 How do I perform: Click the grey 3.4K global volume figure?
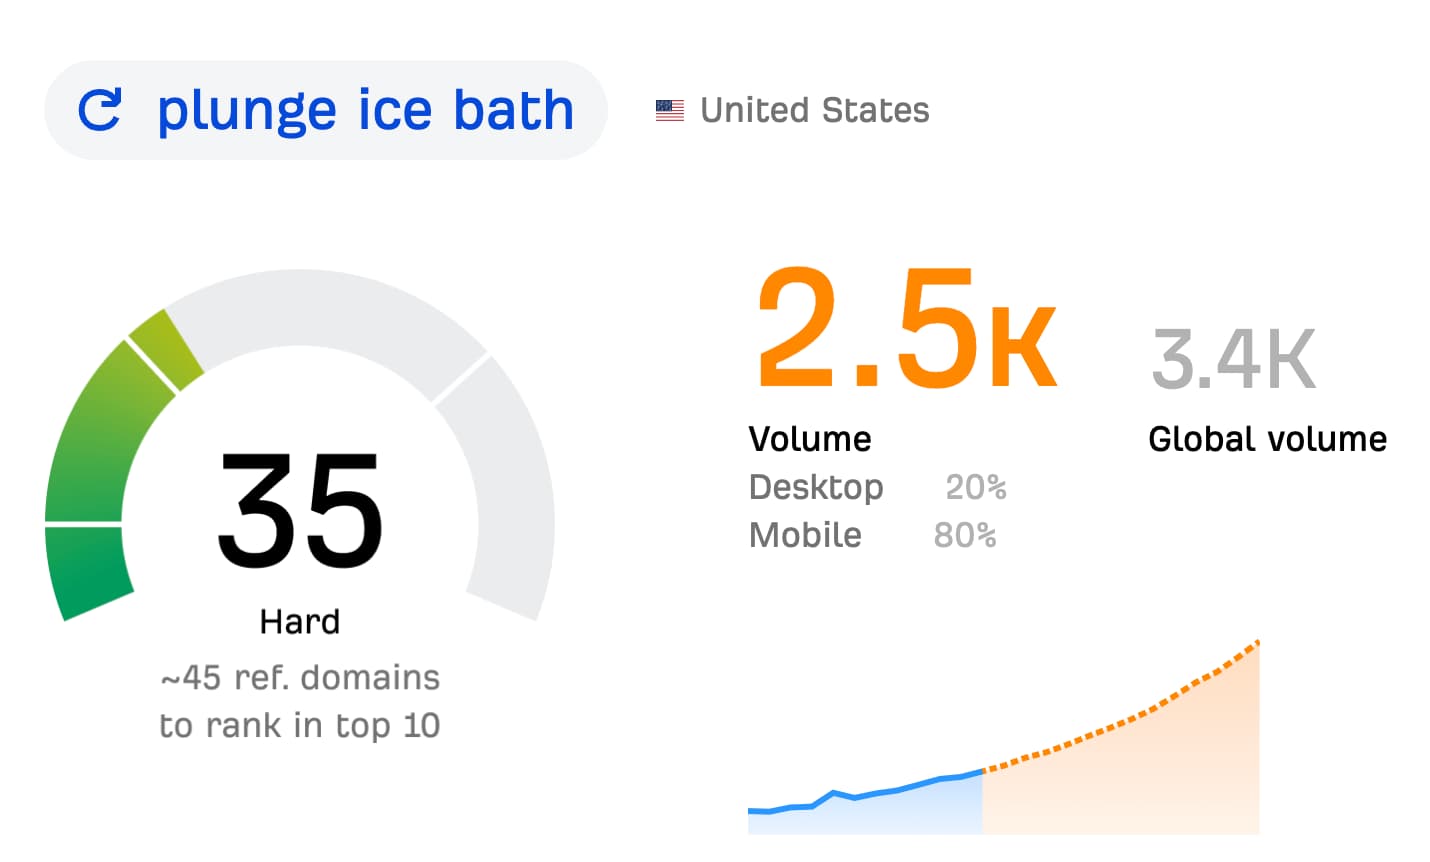(1233, 358)
